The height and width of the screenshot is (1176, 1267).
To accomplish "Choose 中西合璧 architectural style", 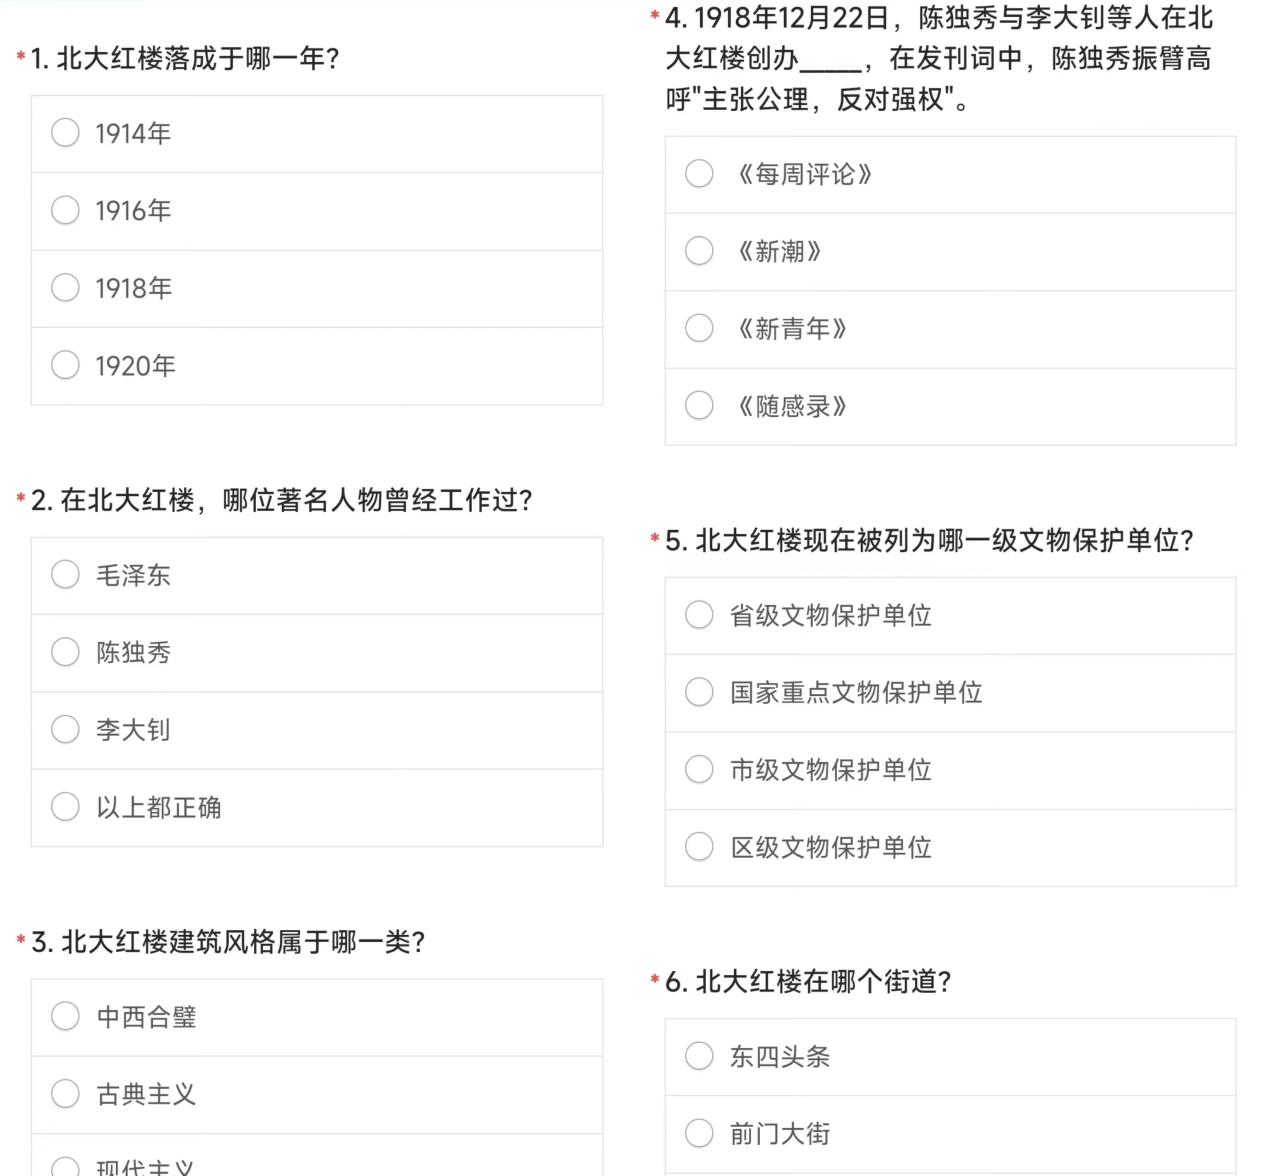I will (x=65, y=1017).
